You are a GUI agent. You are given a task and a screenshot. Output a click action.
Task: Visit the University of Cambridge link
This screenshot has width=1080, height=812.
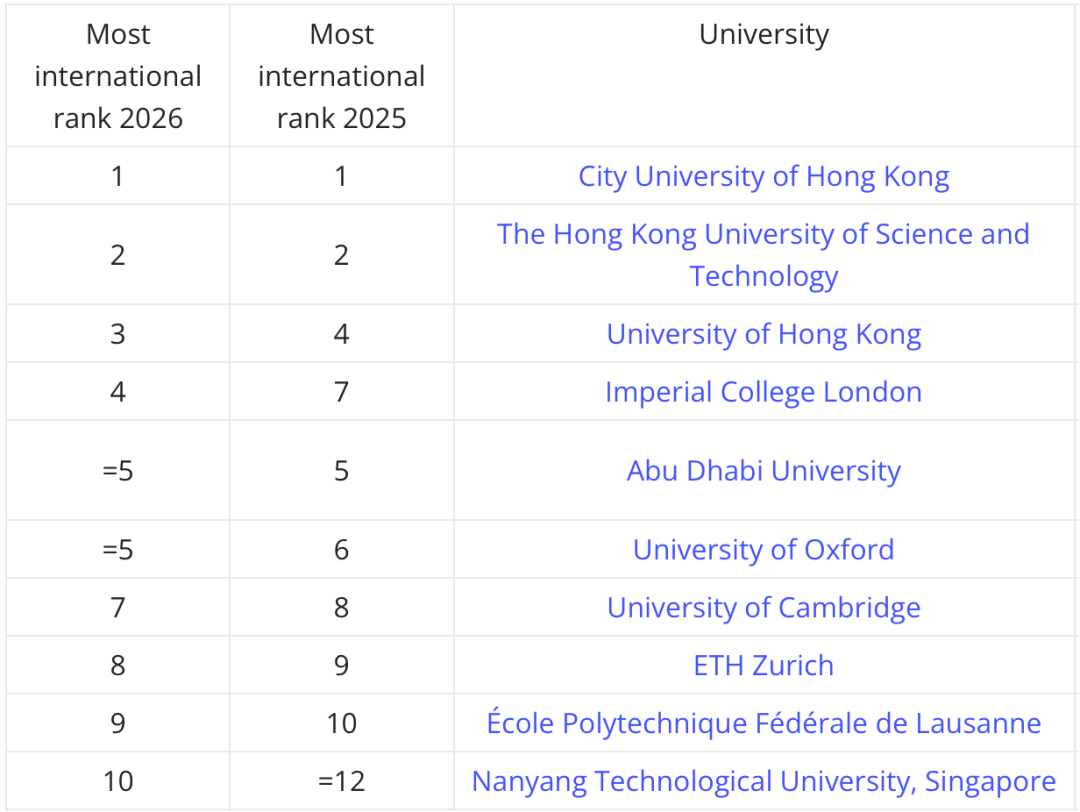click(x=763, y=608)
